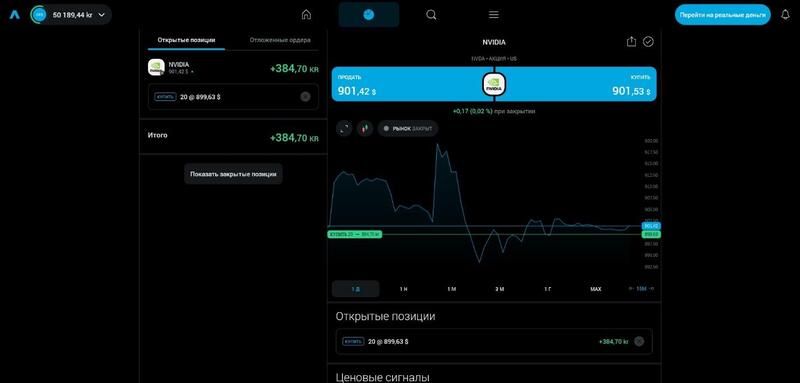Click 'Перейти на реальные деньги' button
This screenshot has width=800, height=383.
point(722,15)
